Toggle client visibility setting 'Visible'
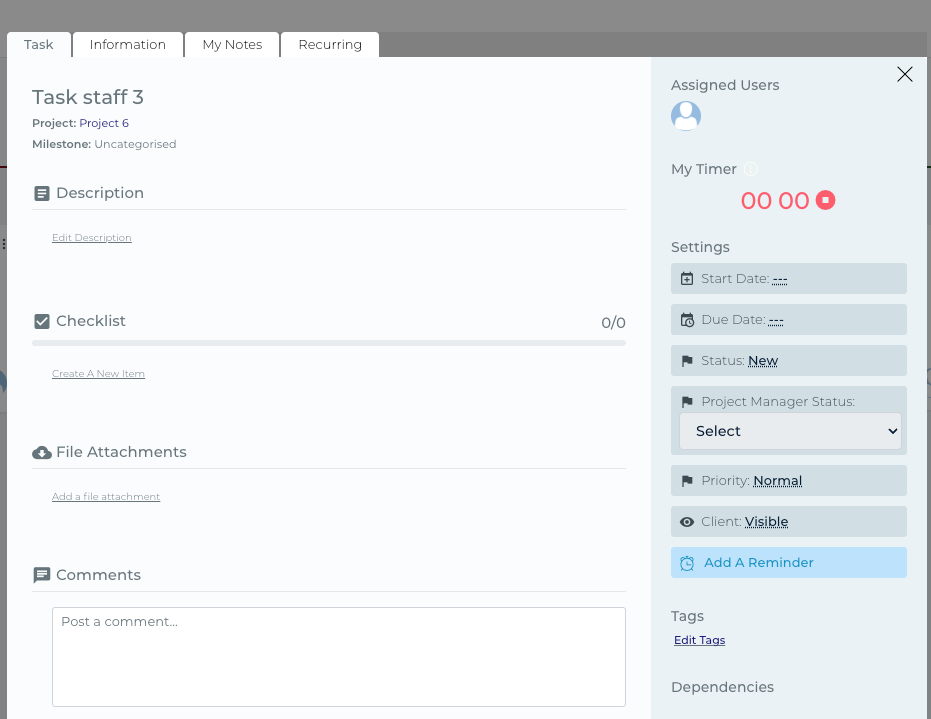This screenshot has width=931, height=719. [x=766, y=522]
